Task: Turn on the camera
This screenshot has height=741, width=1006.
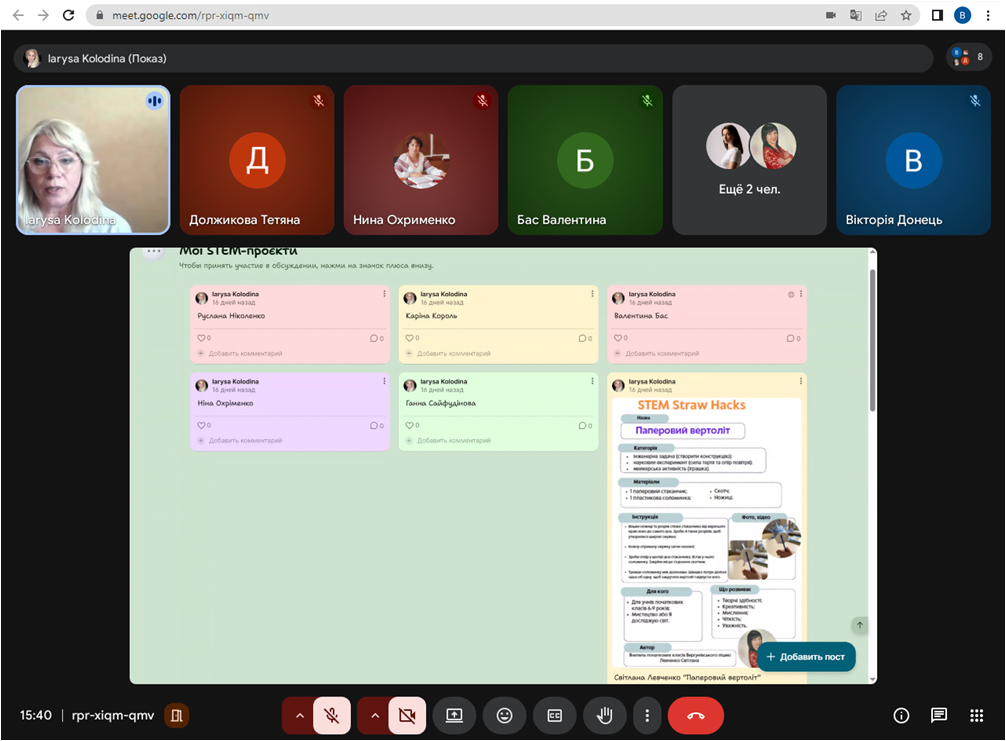Action: (x=407, y=716)
